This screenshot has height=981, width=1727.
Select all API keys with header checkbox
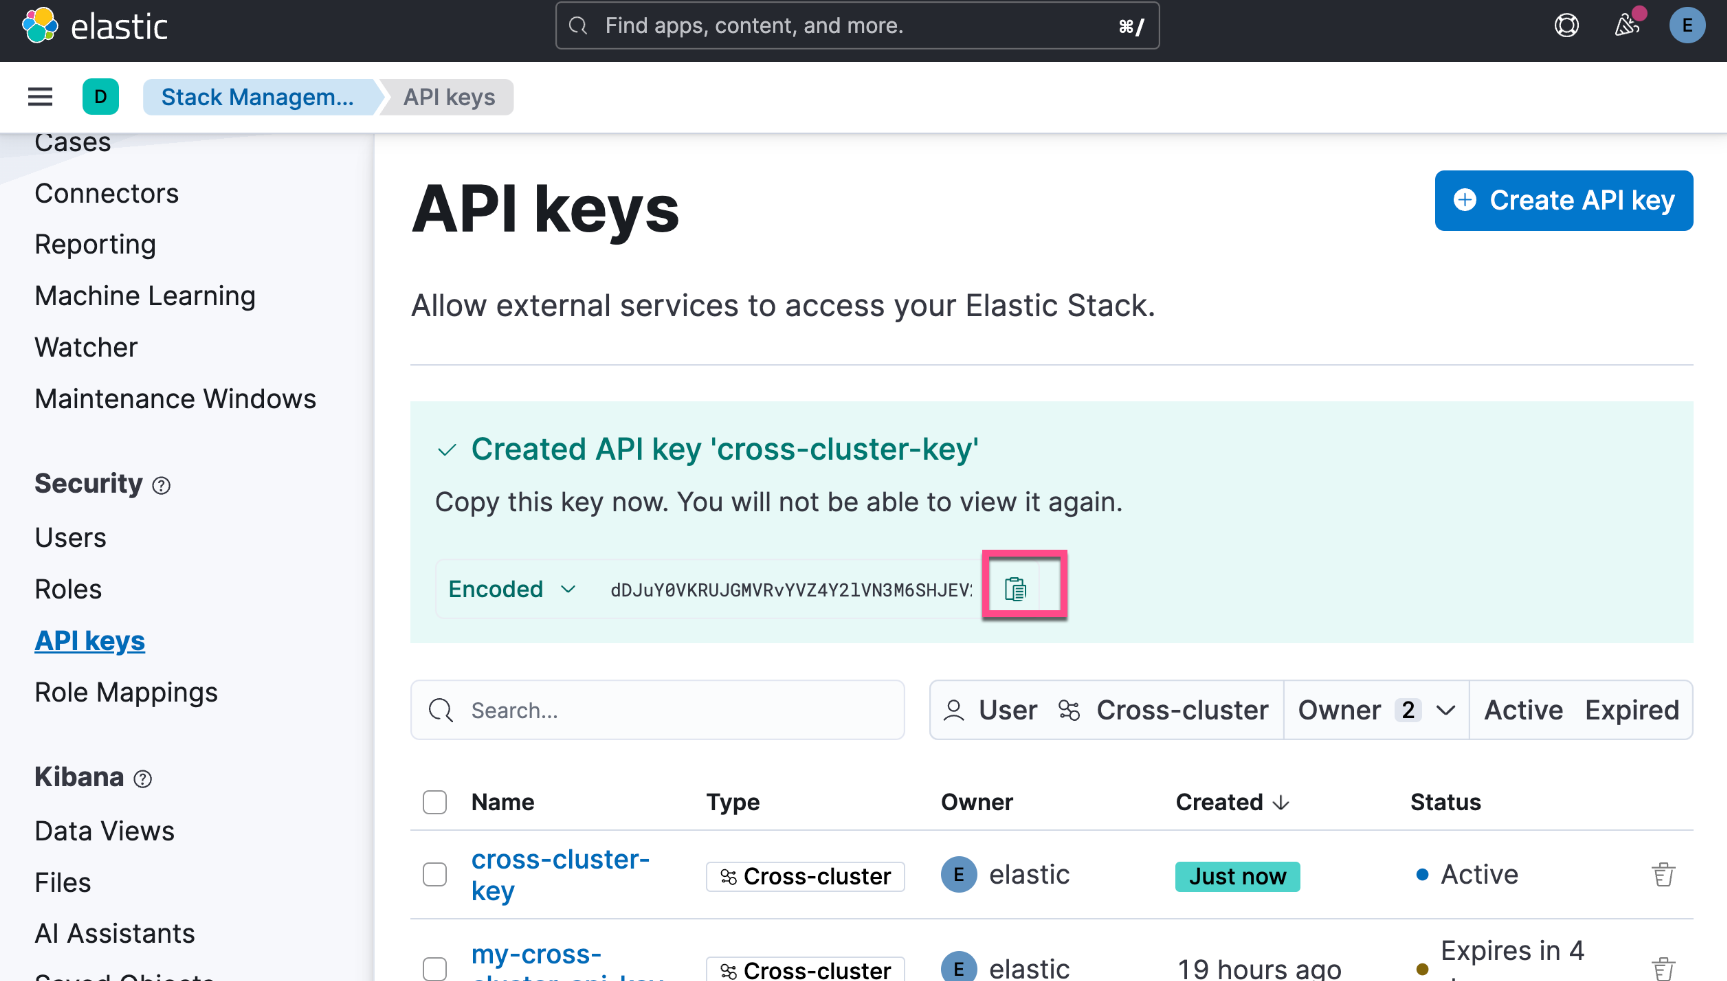[x=435, y=802]
